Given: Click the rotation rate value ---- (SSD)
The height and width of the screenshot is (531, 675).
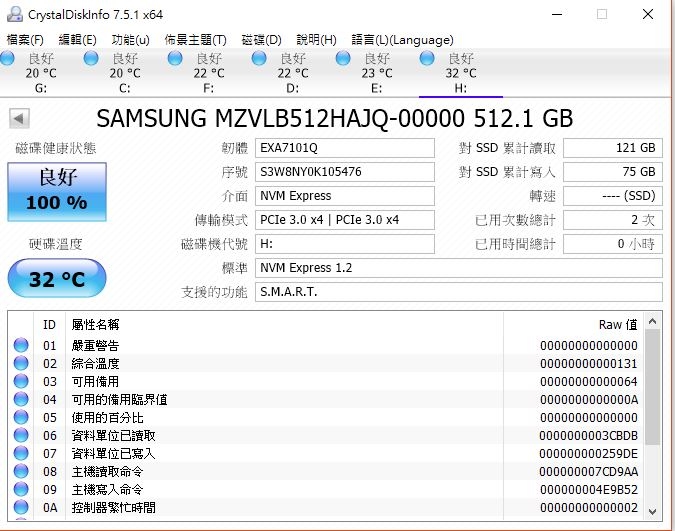Looking at the screenshot, I should click(613, 196).
